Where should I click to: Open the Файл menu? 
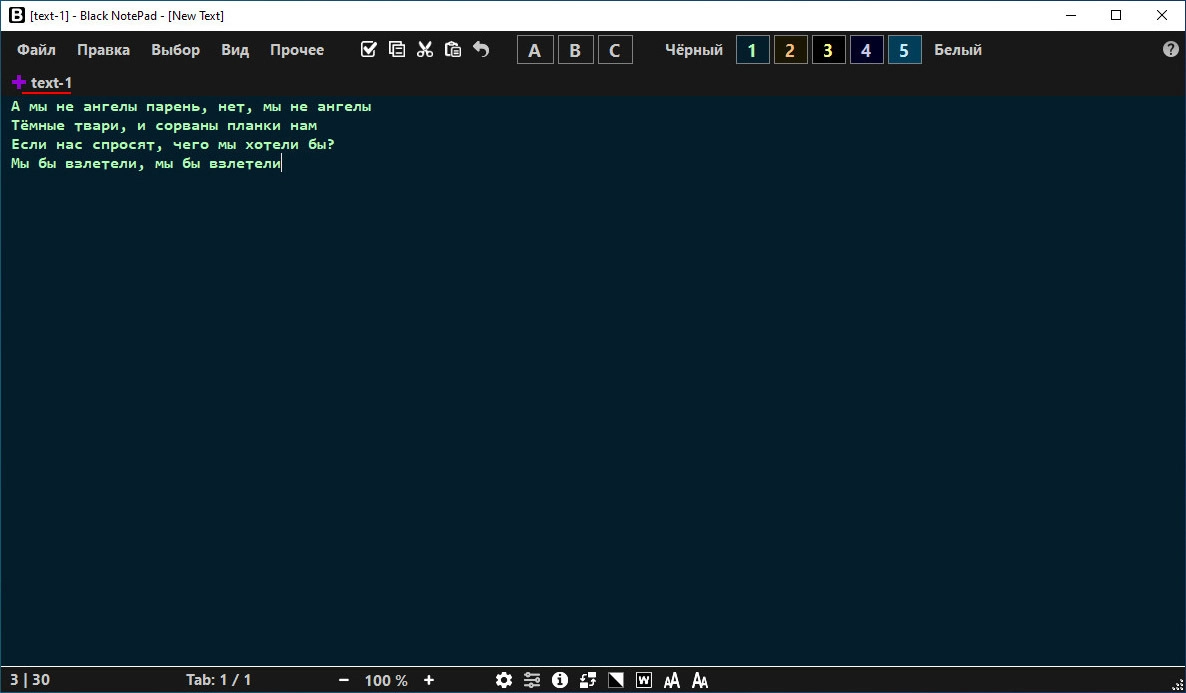tap(36, 50)
